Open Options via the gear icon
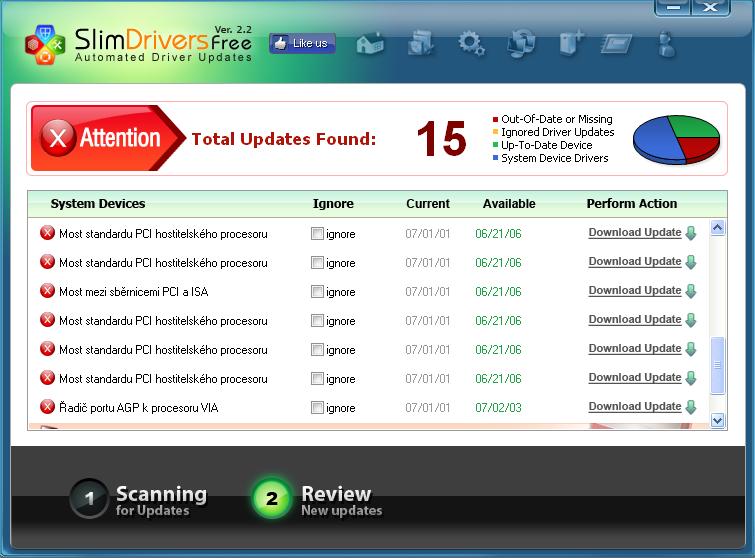The width and height of the screenshot is (755, 558). [x=471, y=43]
